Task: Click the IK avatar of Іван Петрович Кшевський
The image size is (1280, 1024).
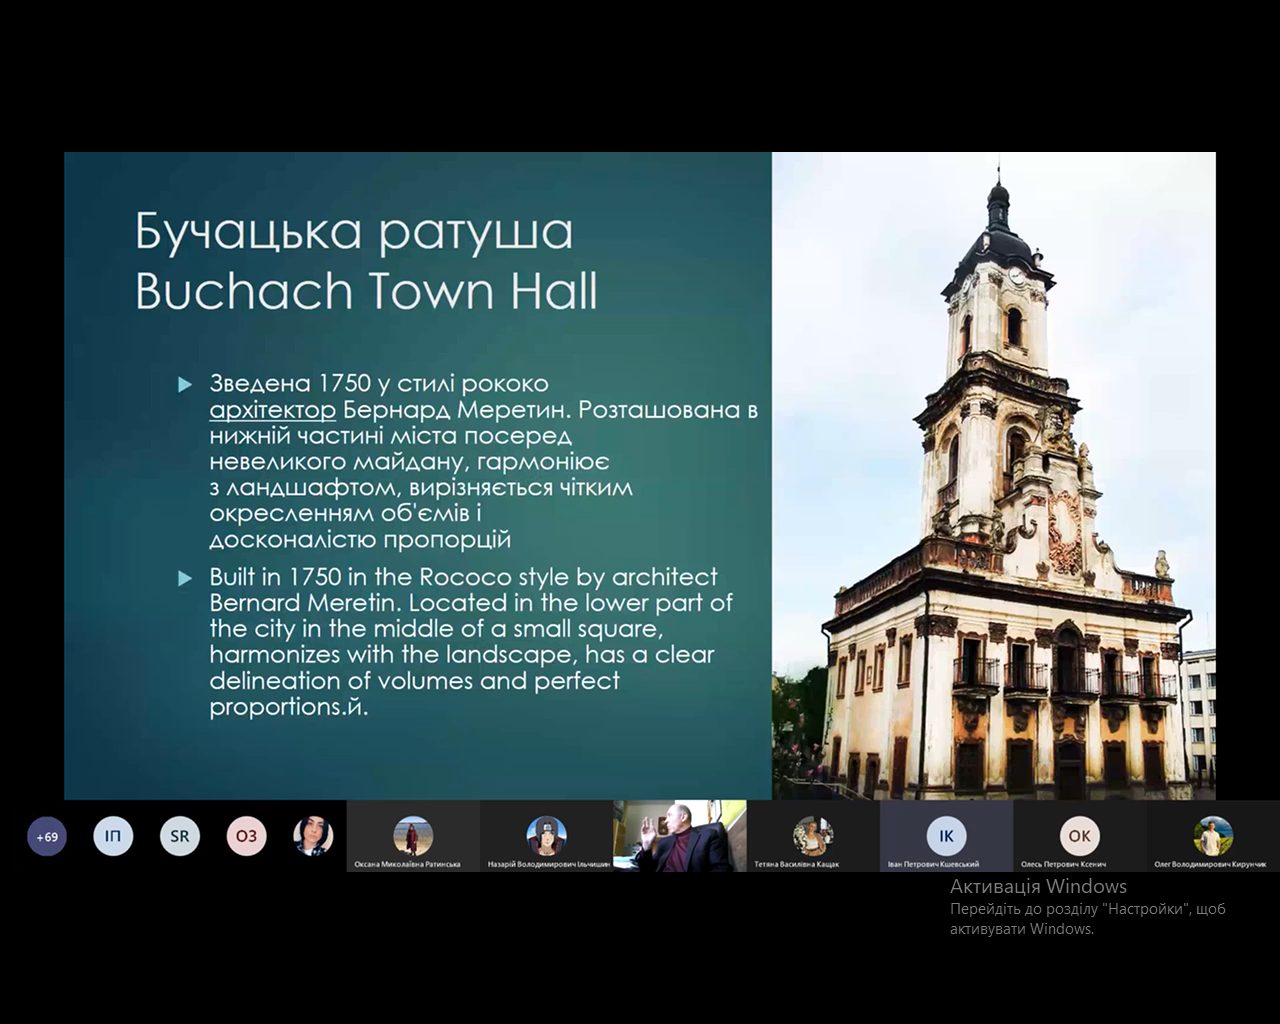Action: coord(946,834)
